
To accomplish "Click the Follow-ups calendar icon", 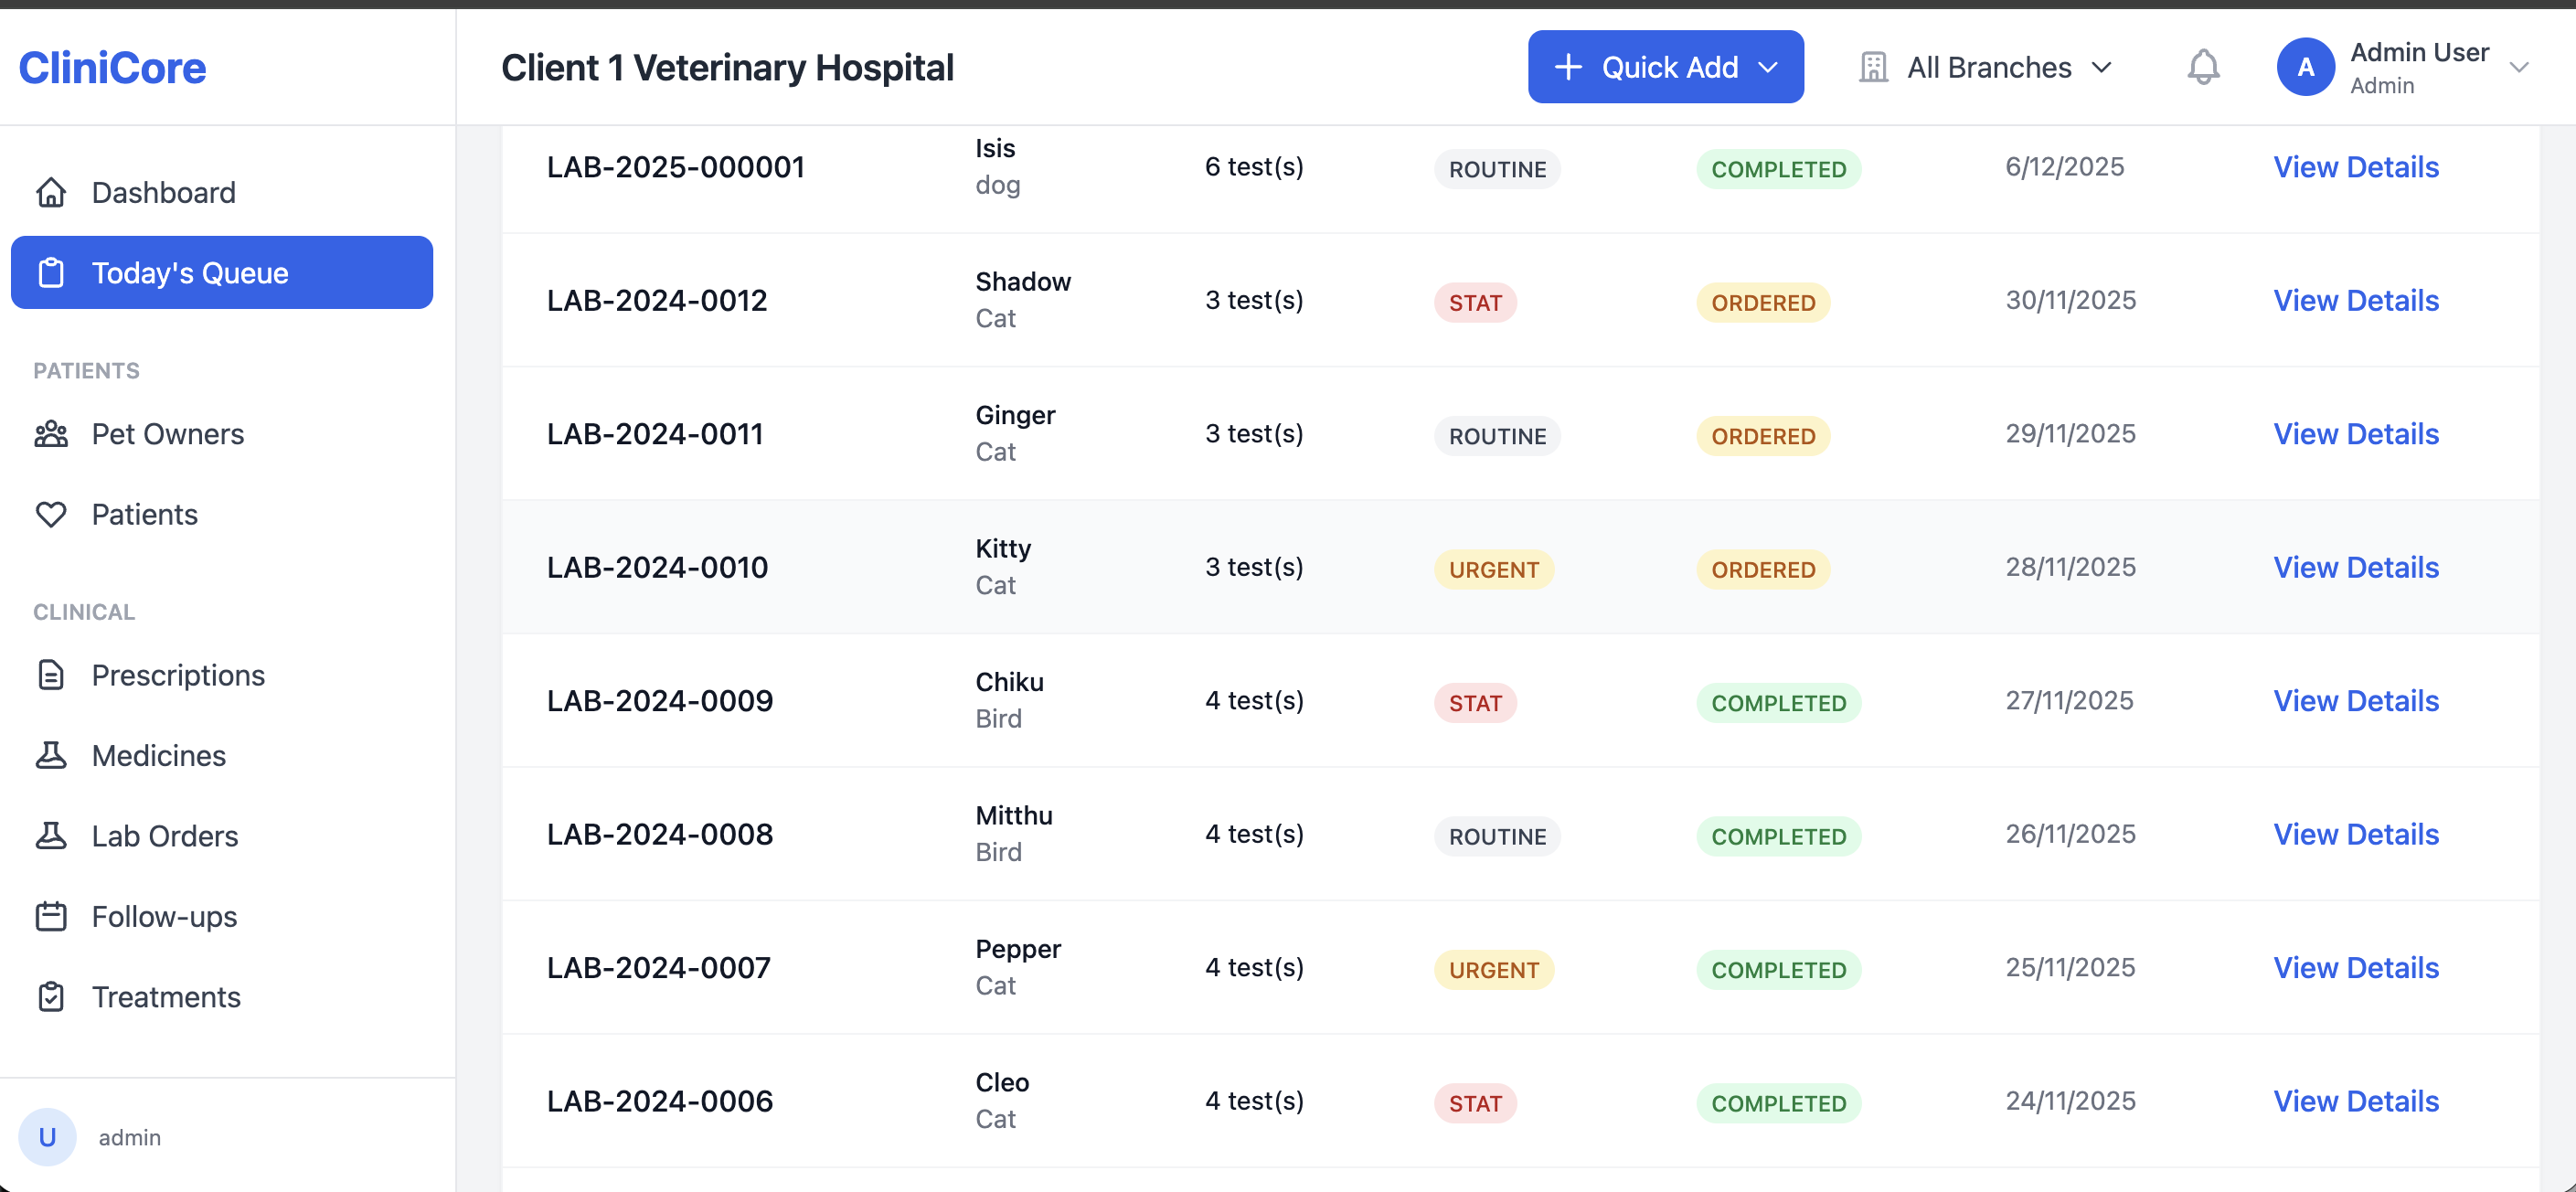I will coord(51,916).
